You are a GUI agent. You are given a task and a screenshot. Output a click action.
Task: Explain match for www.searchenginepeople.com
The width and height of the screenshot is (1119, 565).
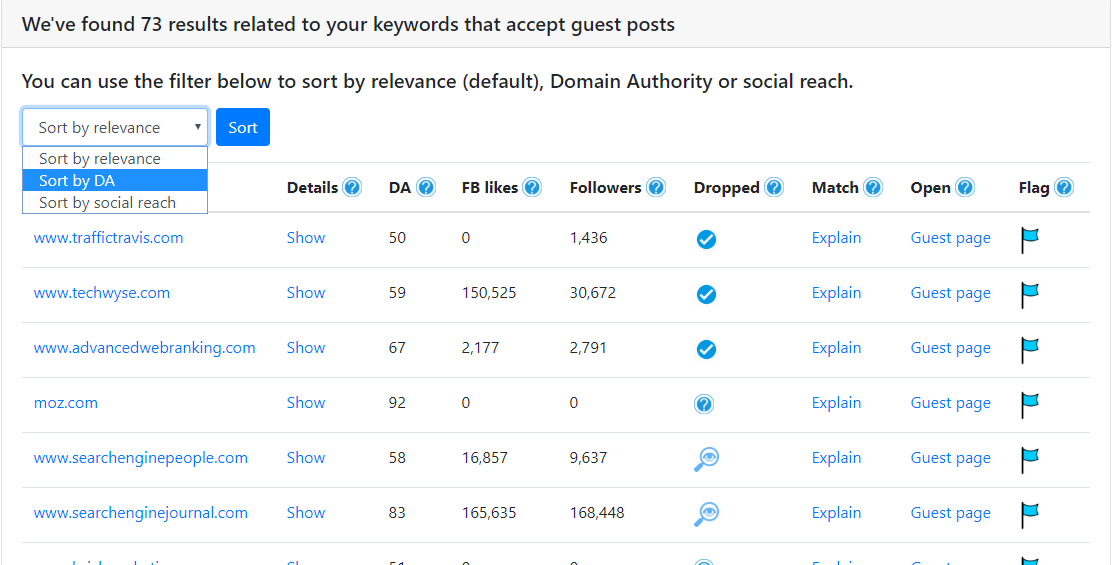[836, 457]
